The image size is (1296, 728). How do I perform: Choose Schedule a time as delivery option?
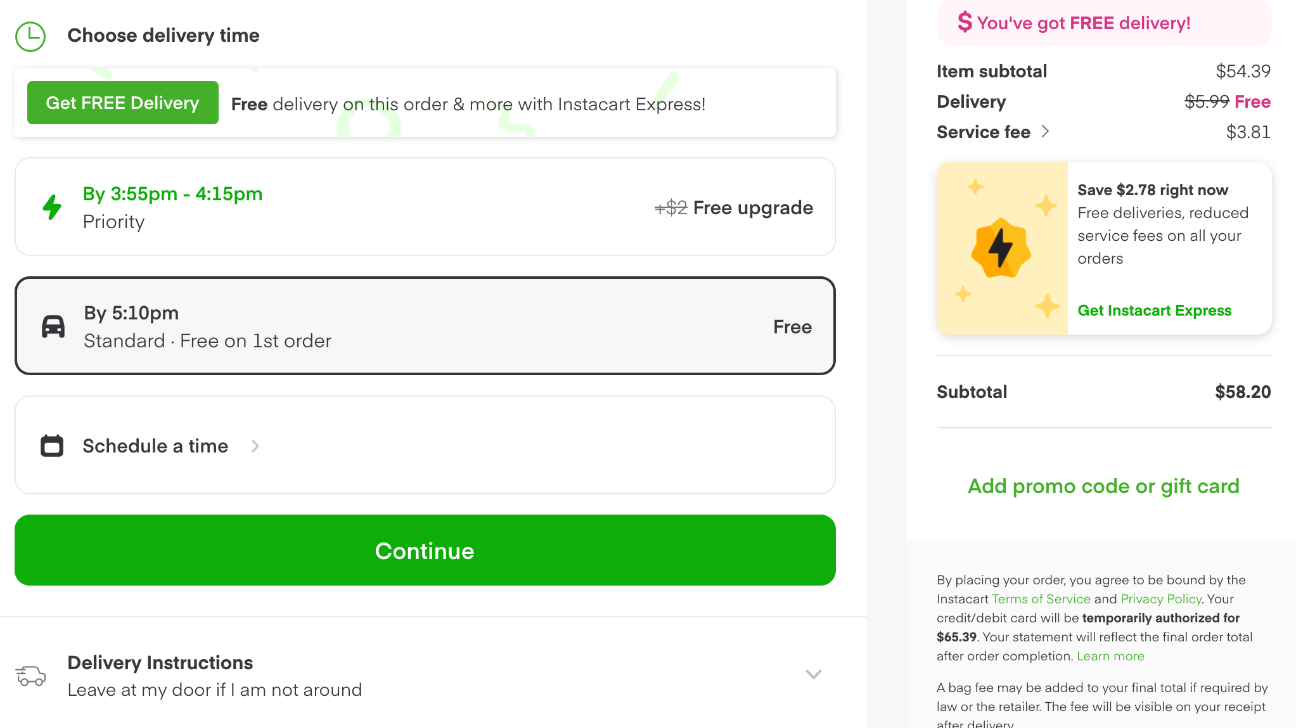click(425, 445)
